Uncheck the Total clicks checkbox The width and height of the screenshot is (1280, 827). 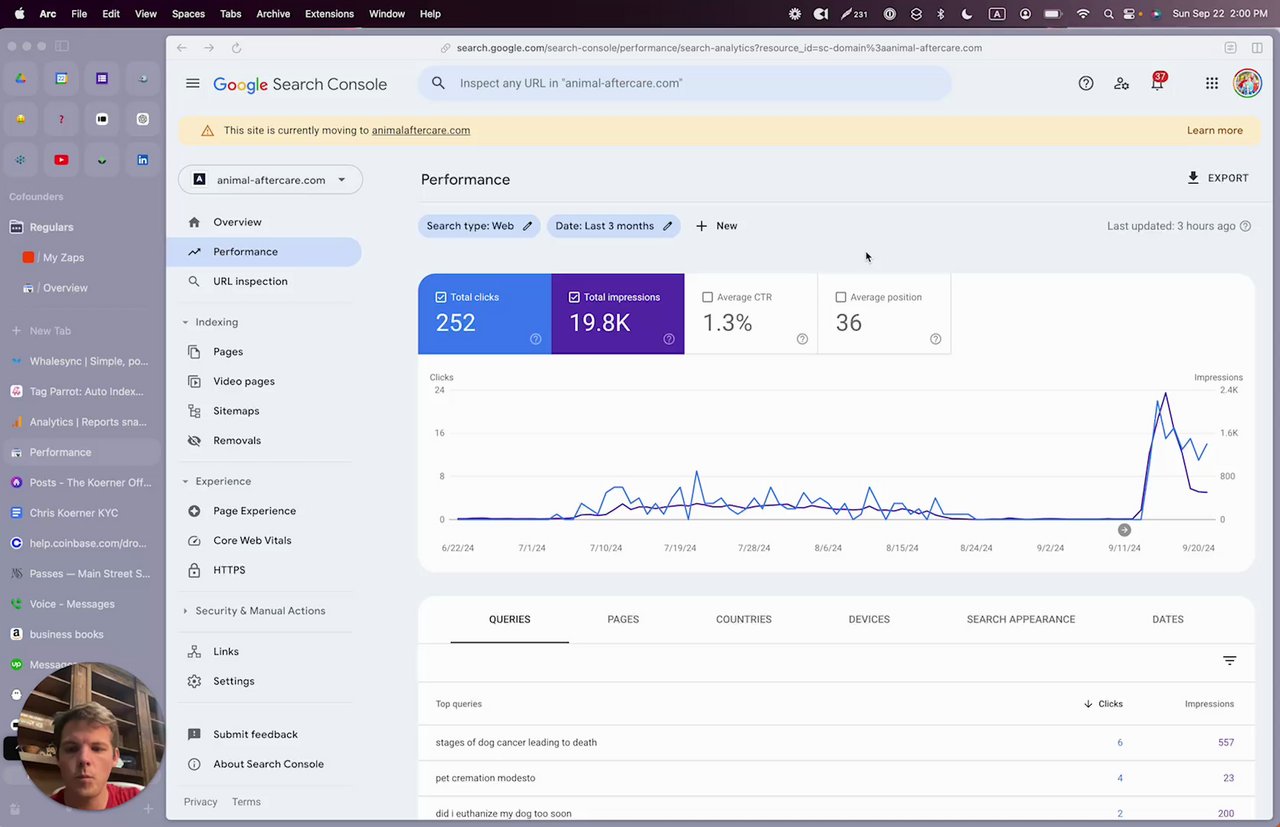[x=441, y=297]
